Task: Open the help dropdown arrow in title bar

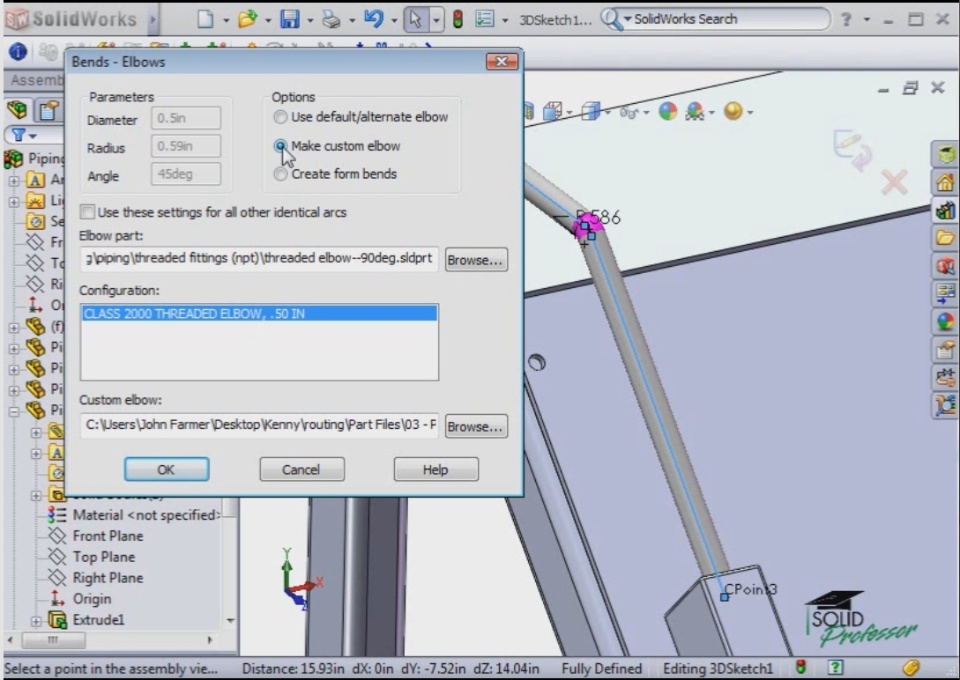Action: pos(866,20)
